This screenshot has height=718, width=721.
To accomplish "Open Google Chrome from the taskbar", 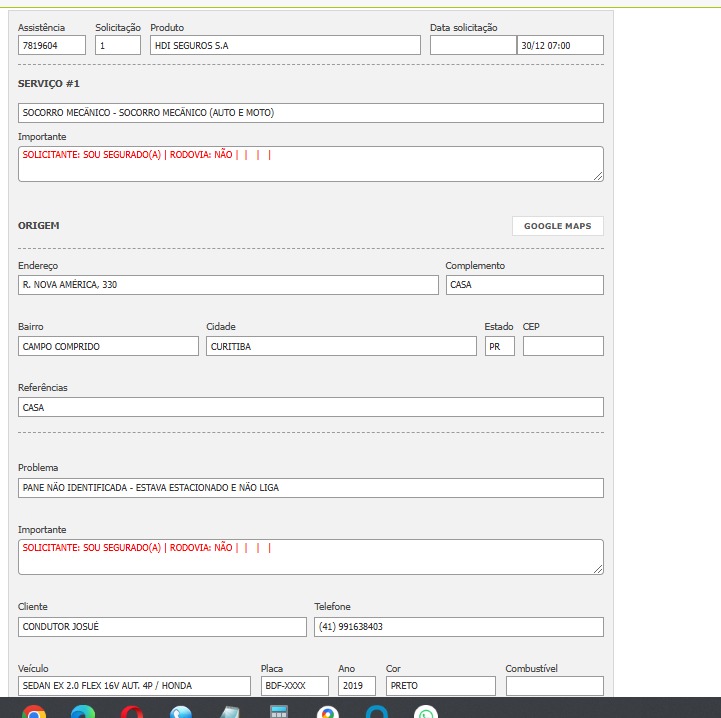I will pyautogui.click(x=34, y=712).
